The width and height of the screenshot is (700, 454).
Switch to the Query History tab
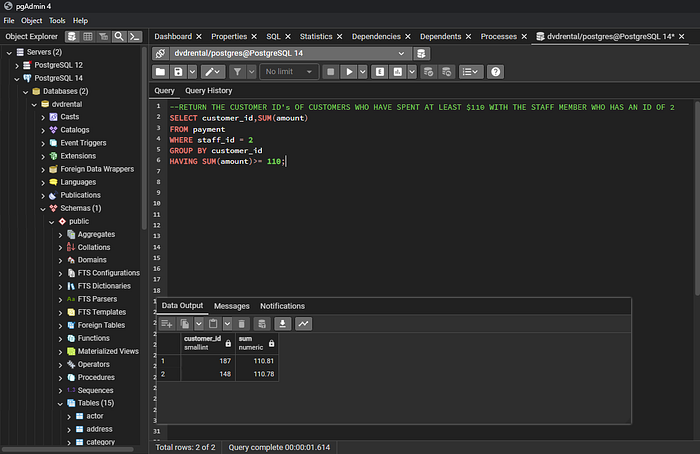[209, 90]
